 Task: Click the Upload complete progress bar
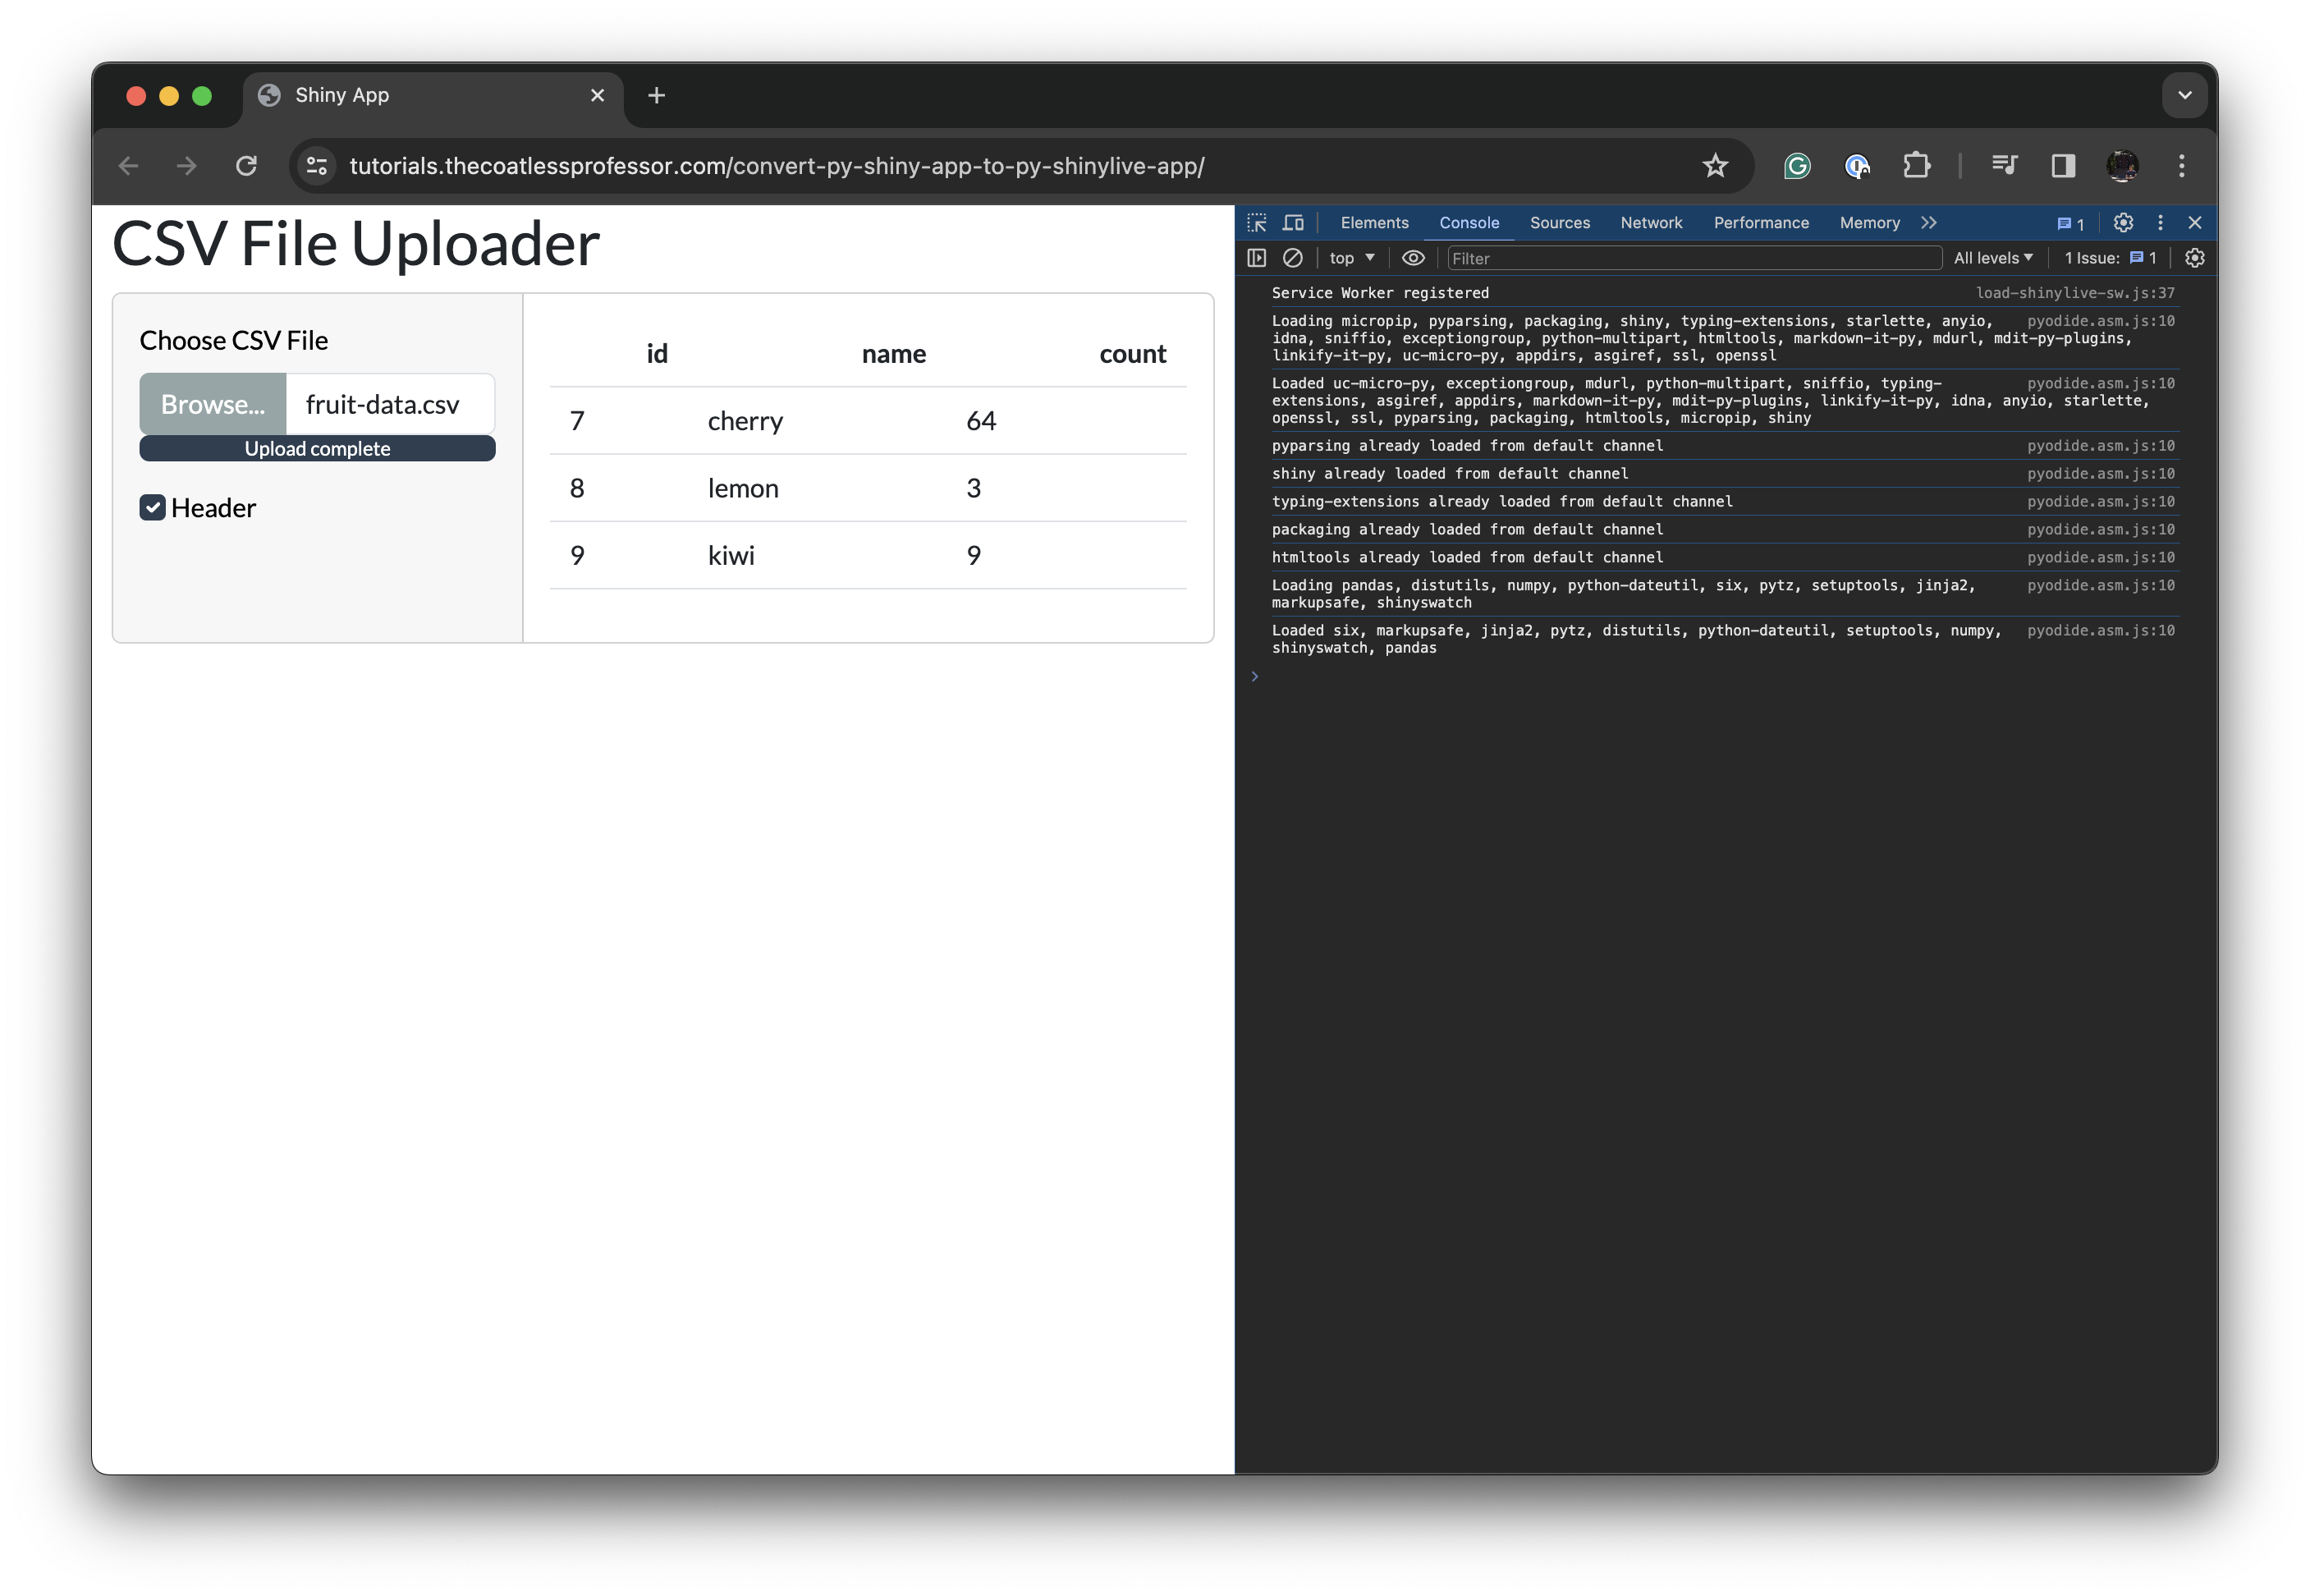point(317,449)
